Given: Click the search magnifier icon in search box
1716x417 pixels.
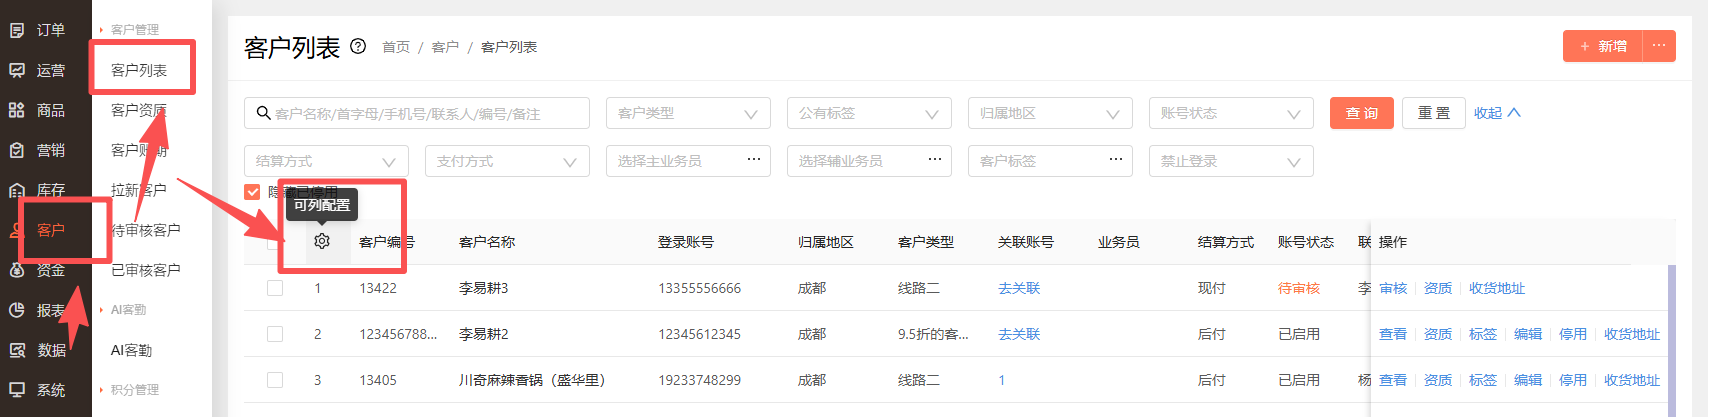Looking at the screenshot, I should tap(264, 113).
